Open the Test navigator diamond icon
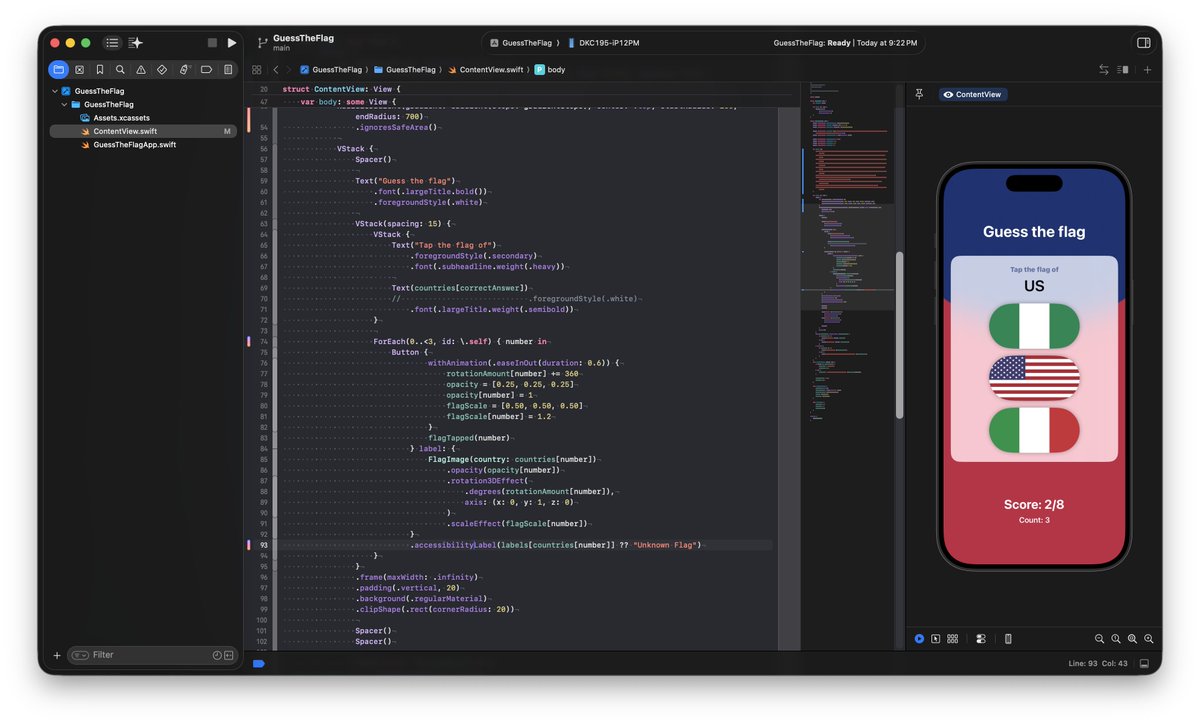This screenshot has width=1200, height=725. pyautogui.click(x=162, y=70)
